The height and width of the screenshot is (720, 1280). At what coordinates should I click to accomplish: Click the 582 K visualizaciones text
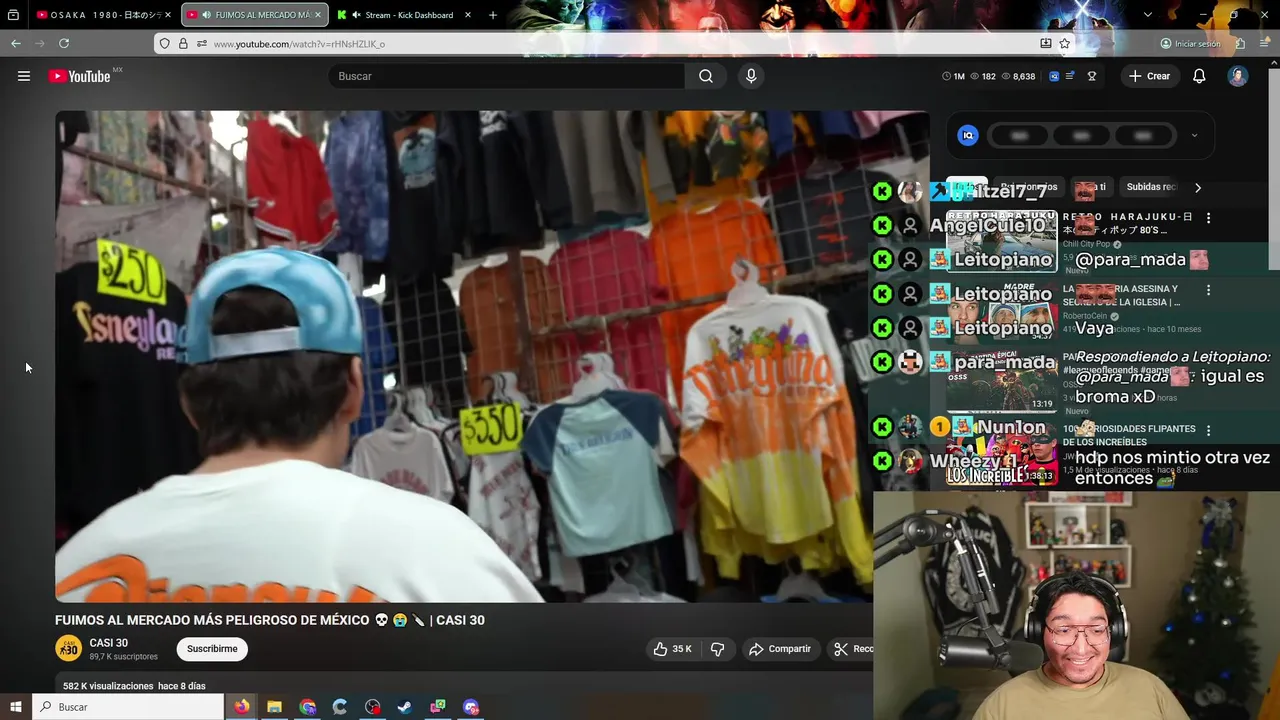tap(108, 686)
